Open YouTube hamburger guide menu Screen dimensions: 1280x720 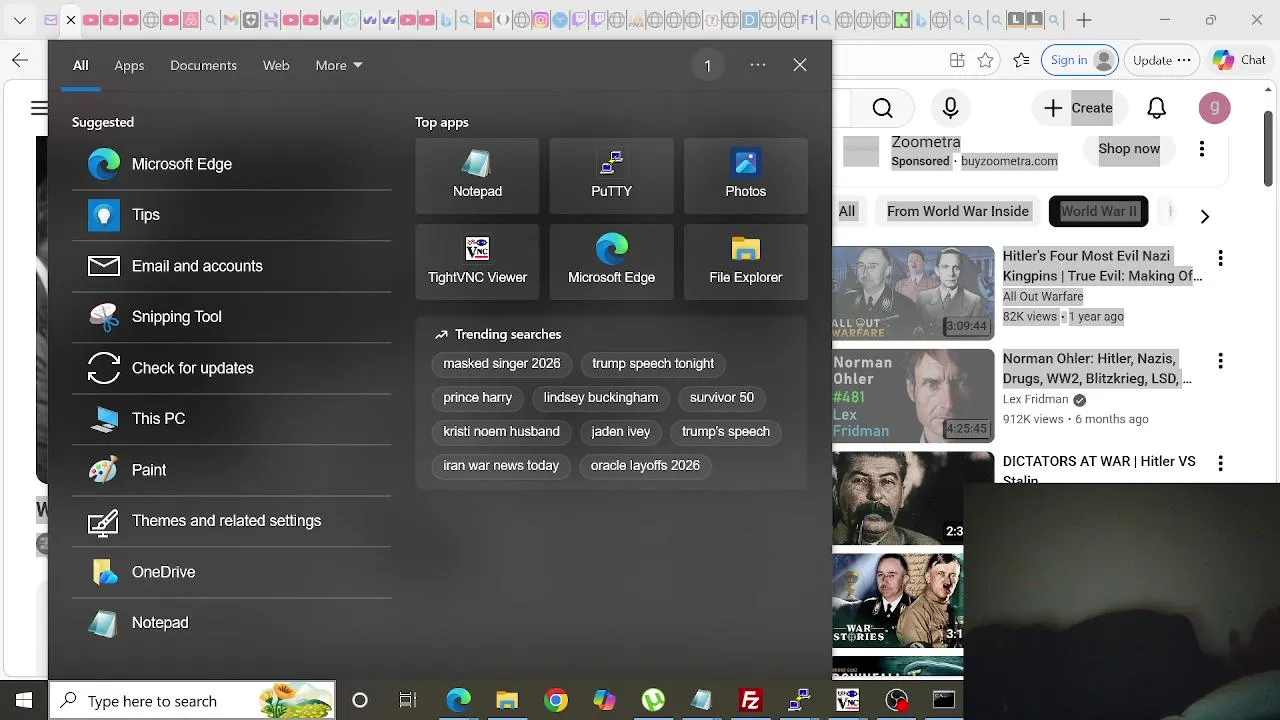(x=39, y=108)
